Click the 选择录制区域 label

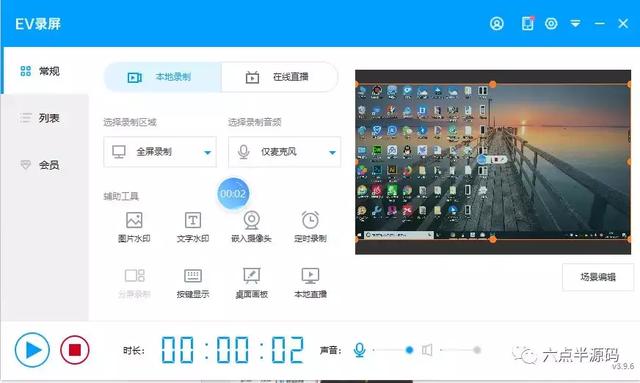coord(130,122)
